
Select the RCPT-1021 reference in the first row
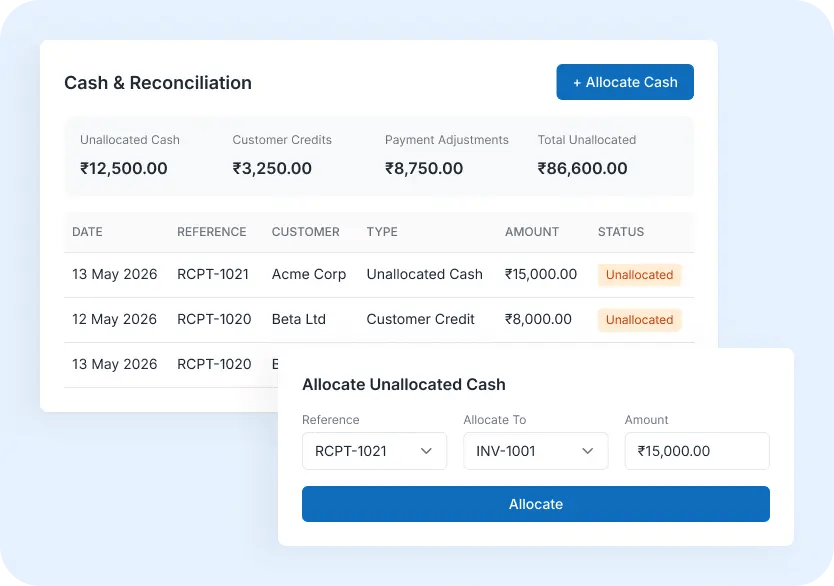(213, 274)
